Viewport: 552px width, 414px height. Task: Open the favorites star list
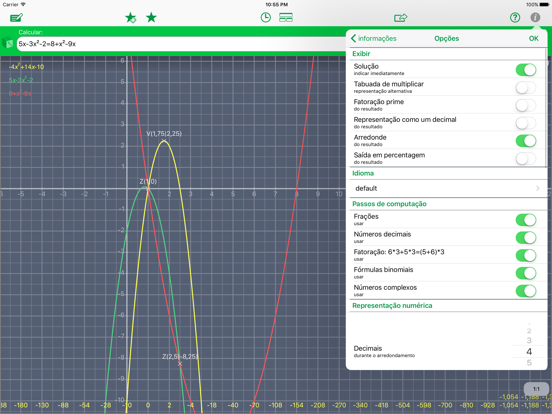click(151, 17)
